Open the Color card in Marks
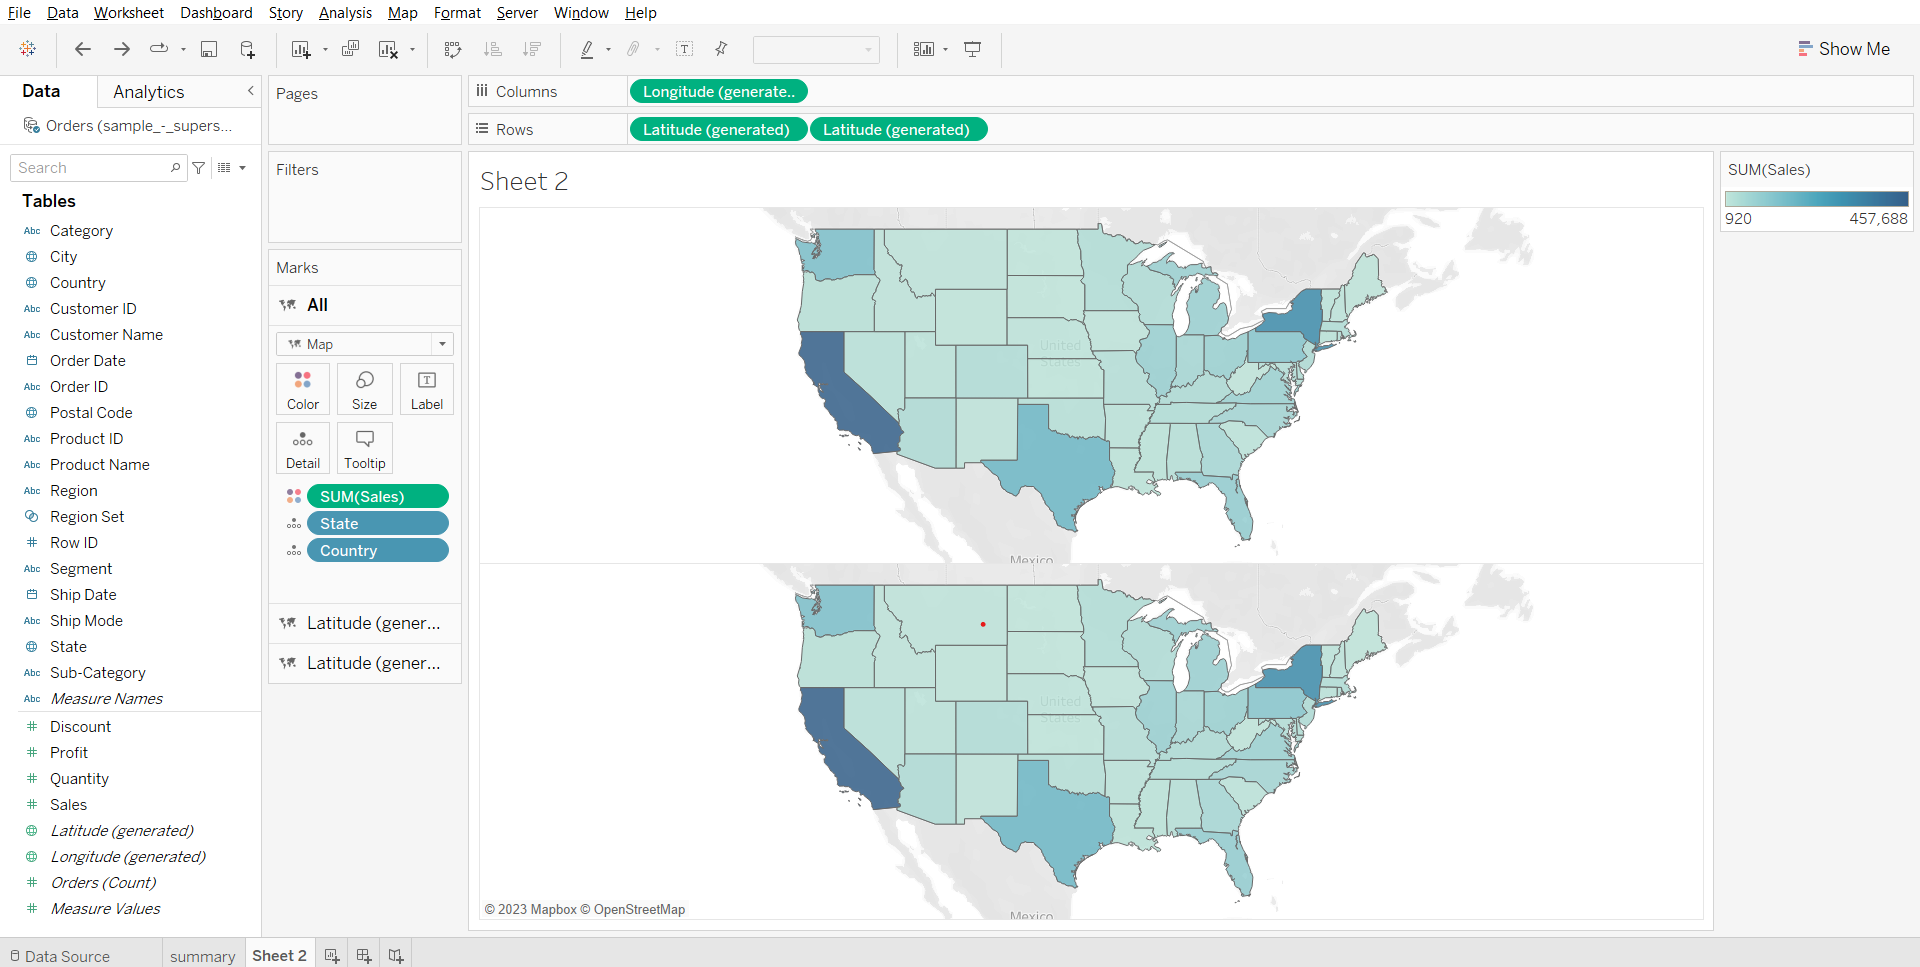Image resolution: width=1920 pixels, height=967 pixels. [302, 389]
